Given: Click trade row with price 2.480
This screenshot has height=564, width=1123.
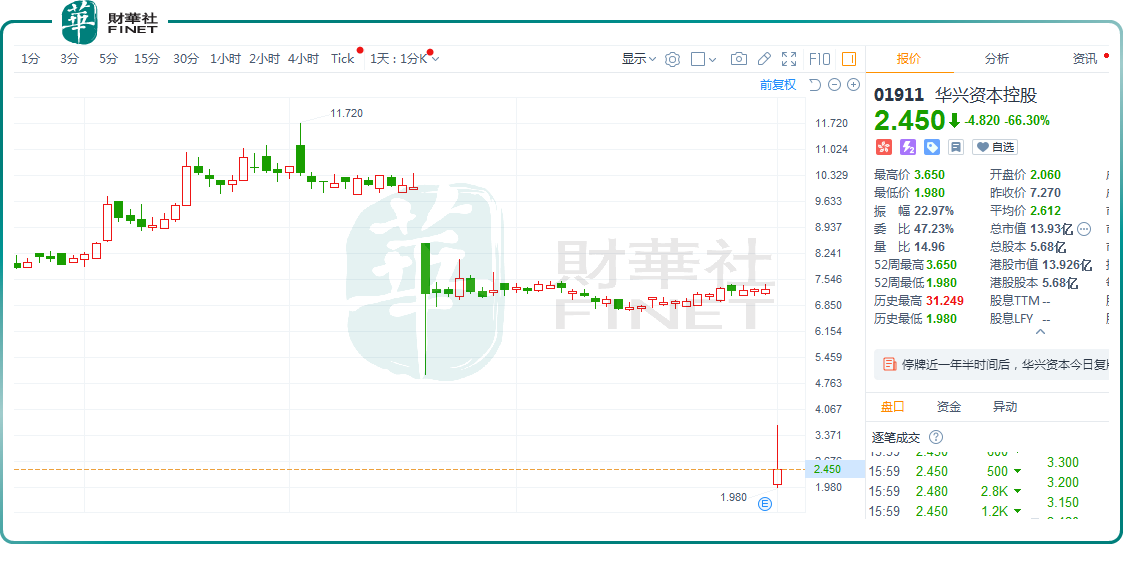Looking at the screenshot, I should 945,492.
